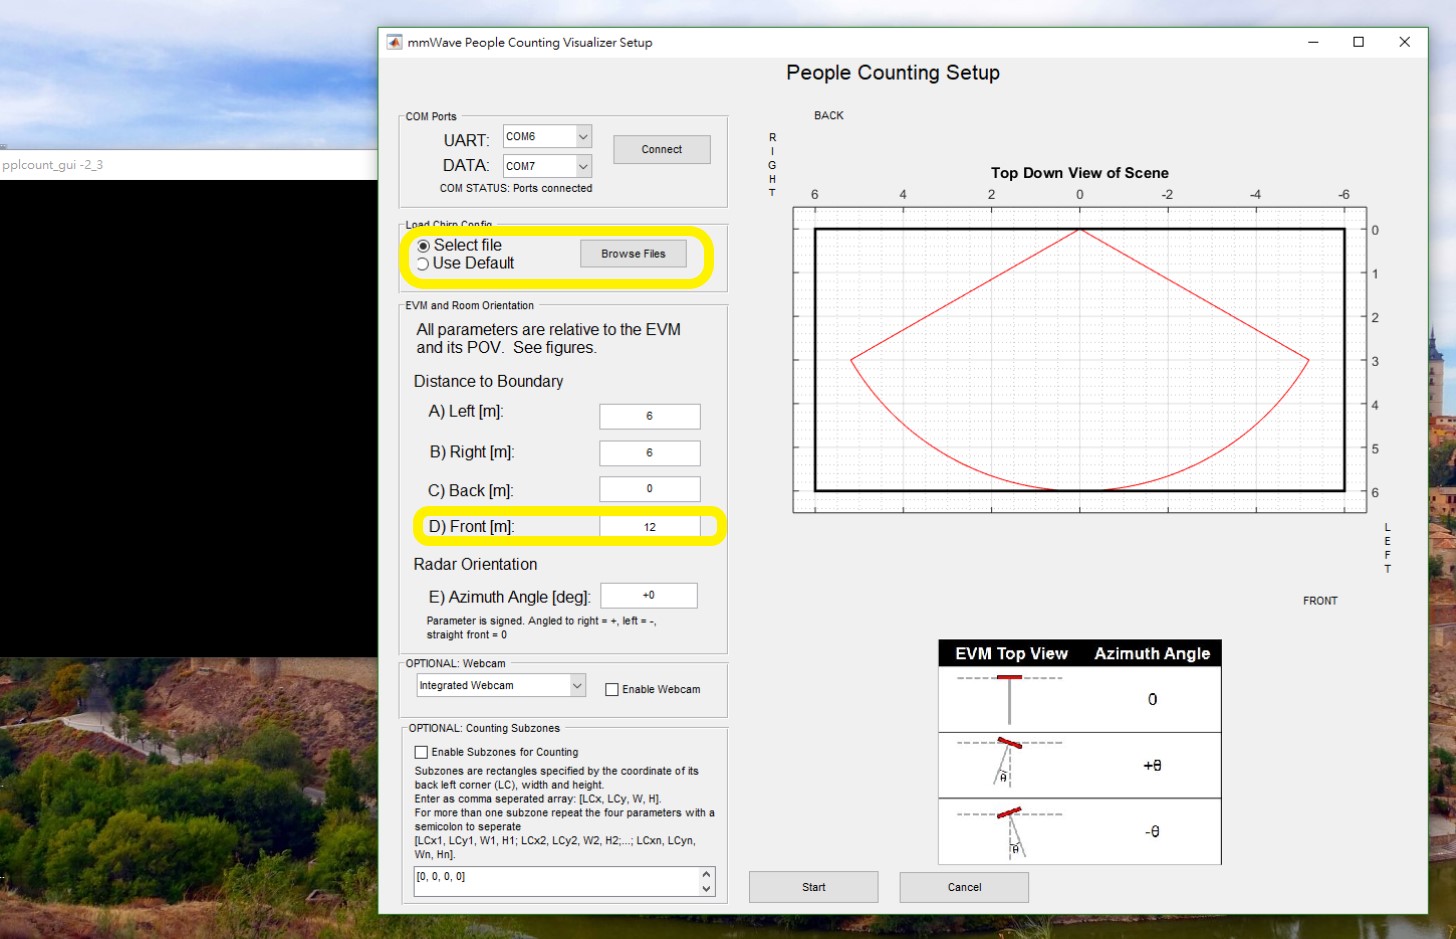The image size is (1456, 939).
Task: Click the subzone field scroll-up arrow
Action: [706, 872]
